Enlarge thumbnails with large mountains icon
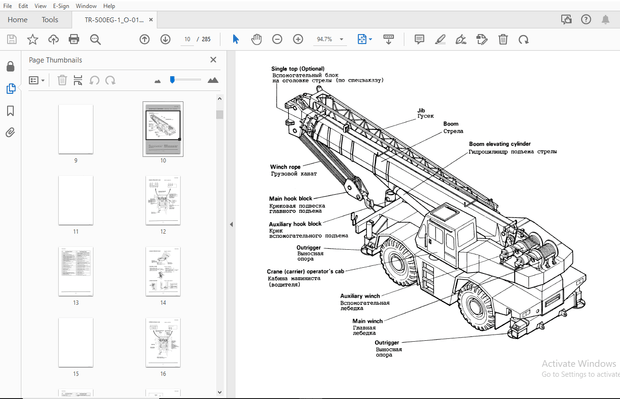The image size is (620, 399). tap(213, 80)
